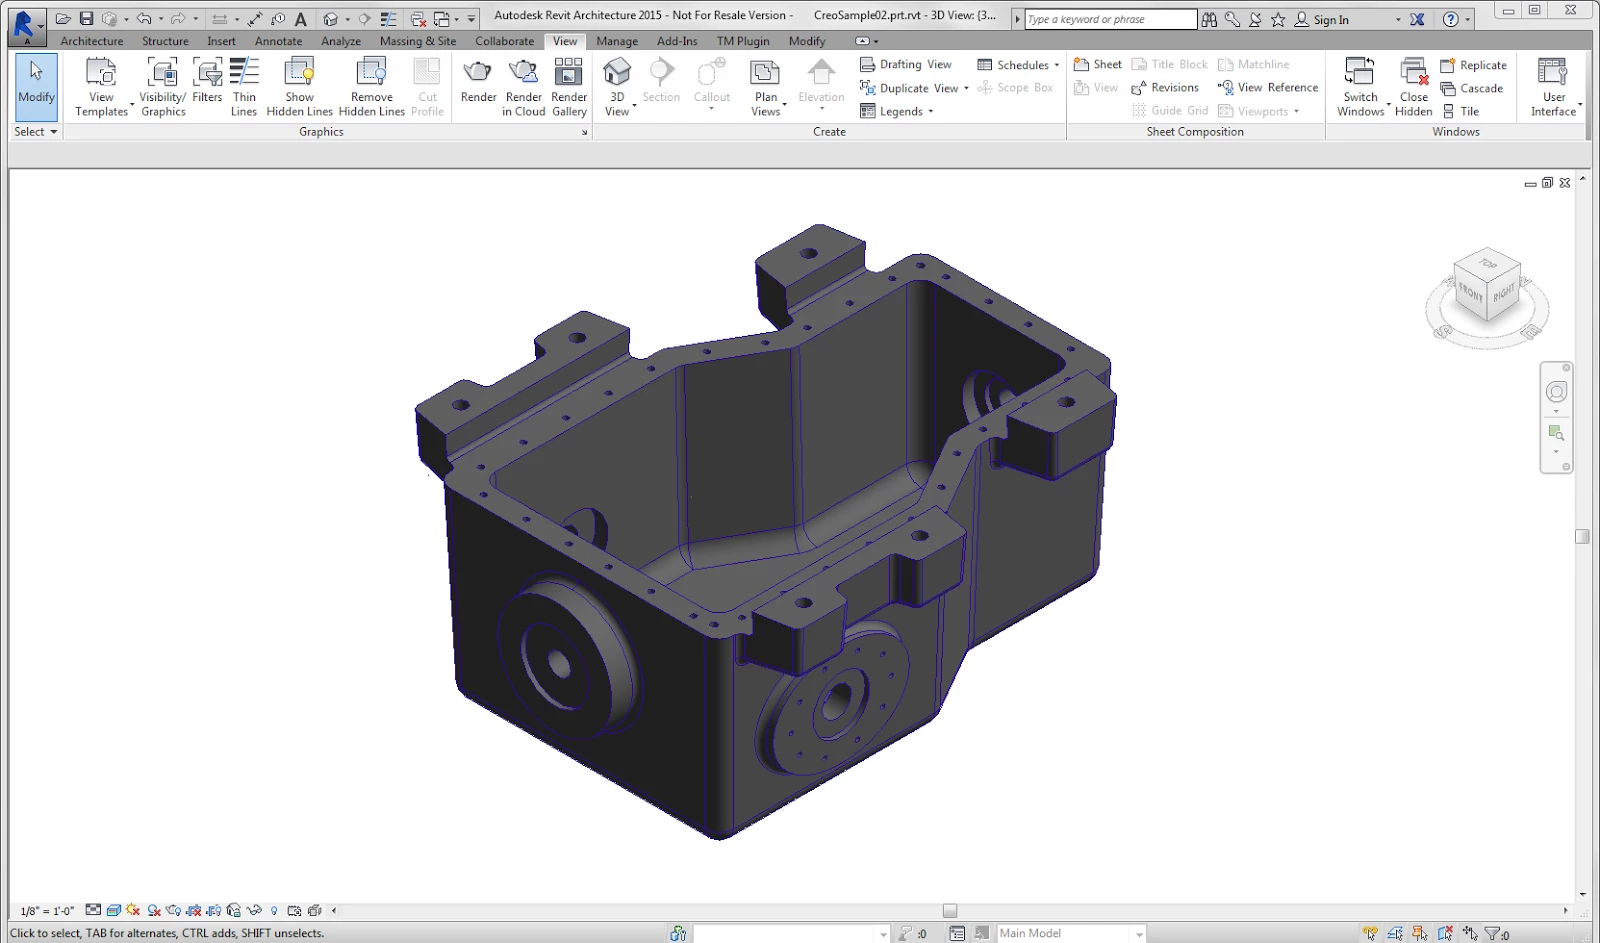Toggle Select Elements by Face in status bar
The image size is (1600, 943).
pyautogui.click(x=1445, y=933)
